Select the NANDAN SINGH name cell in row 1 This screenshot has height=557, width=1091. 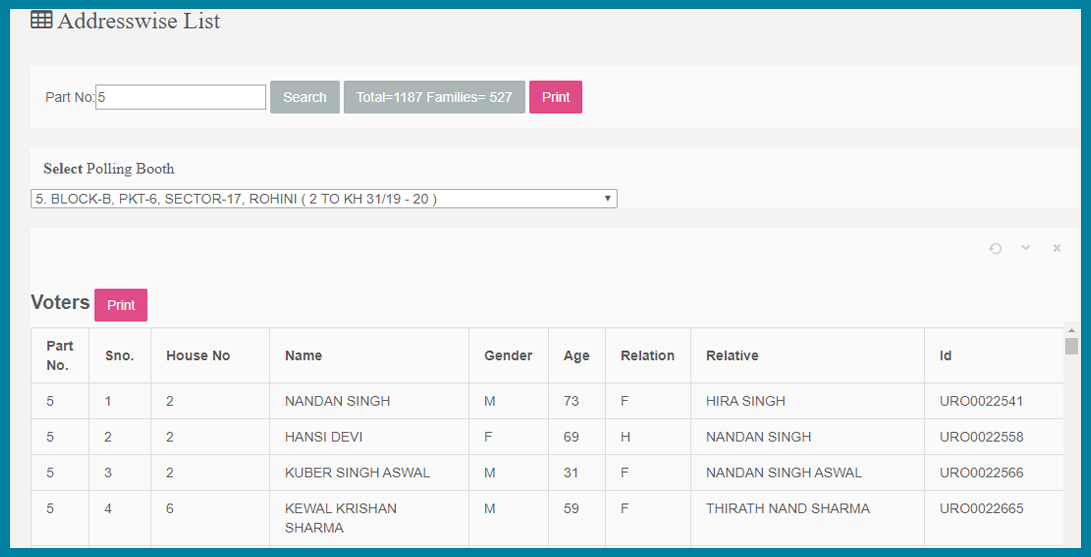337,401
